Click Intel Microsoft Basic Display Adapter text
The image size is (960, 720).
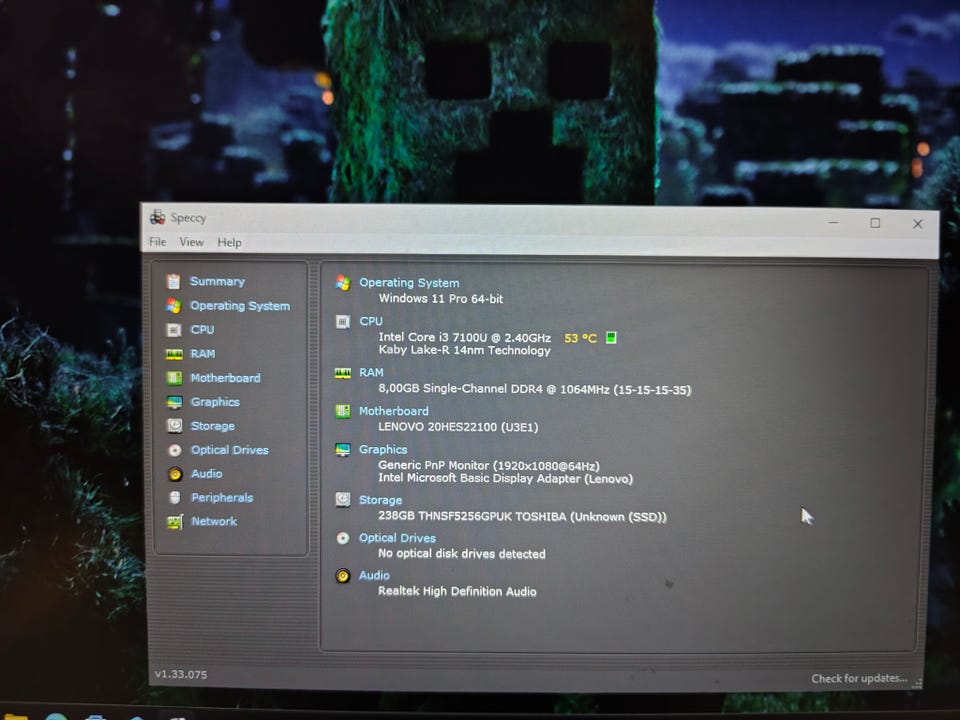[x=505, y=478]
